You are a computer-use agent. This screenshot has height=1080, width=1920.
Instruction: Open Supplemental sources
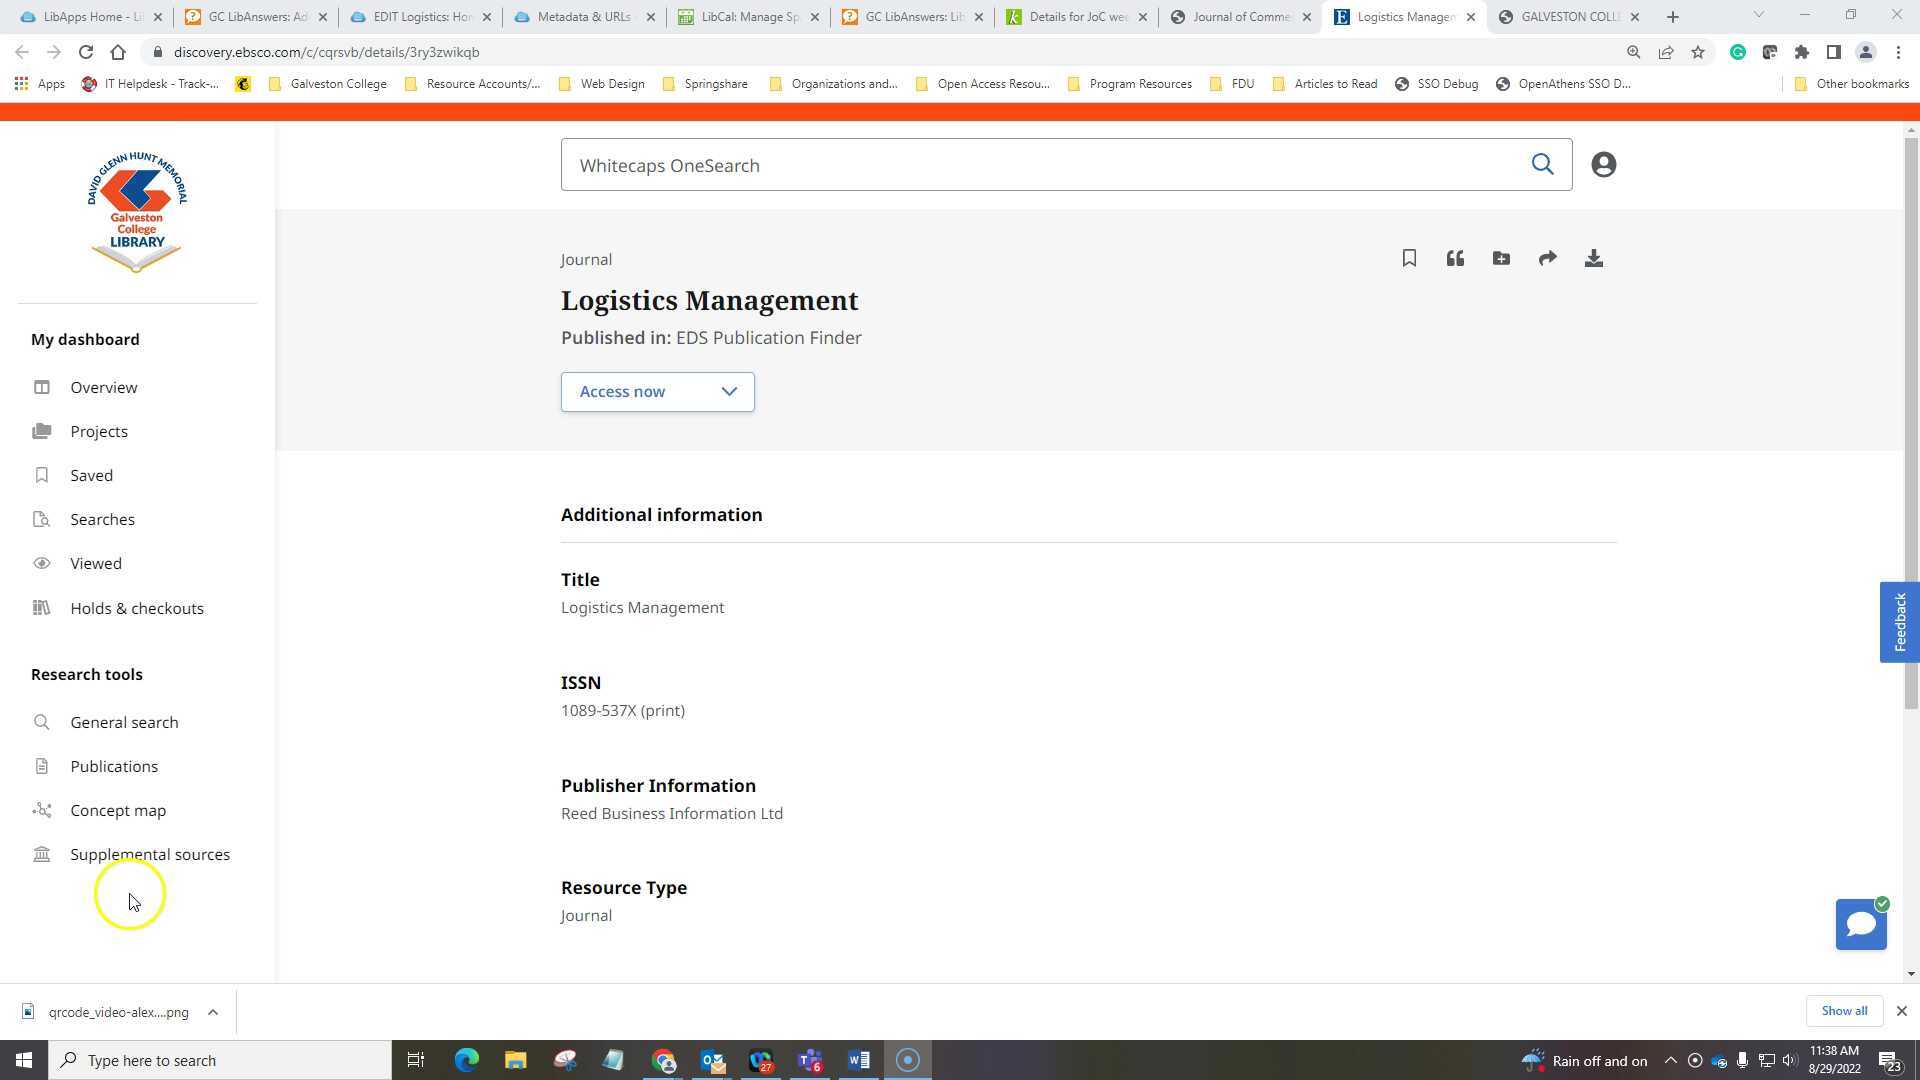(150, 854)
